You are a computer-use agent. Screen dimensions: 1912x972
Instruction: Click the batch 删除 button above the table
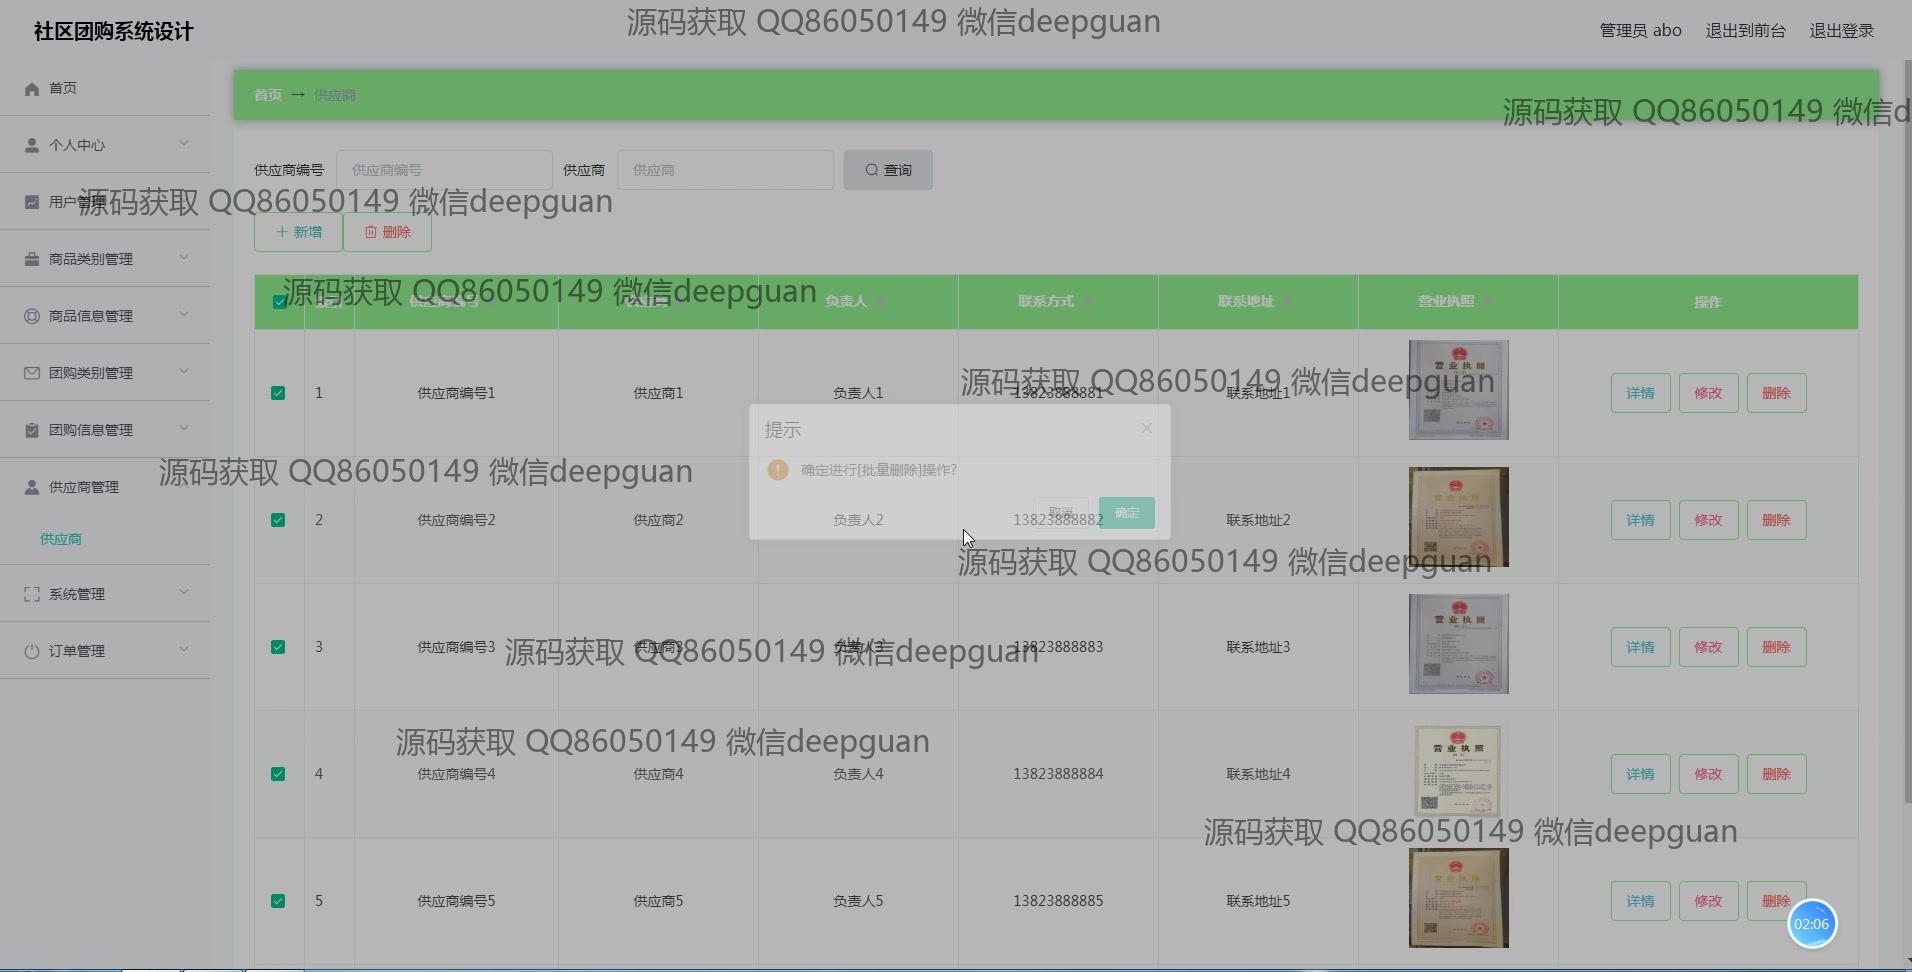tap(387, 232)
